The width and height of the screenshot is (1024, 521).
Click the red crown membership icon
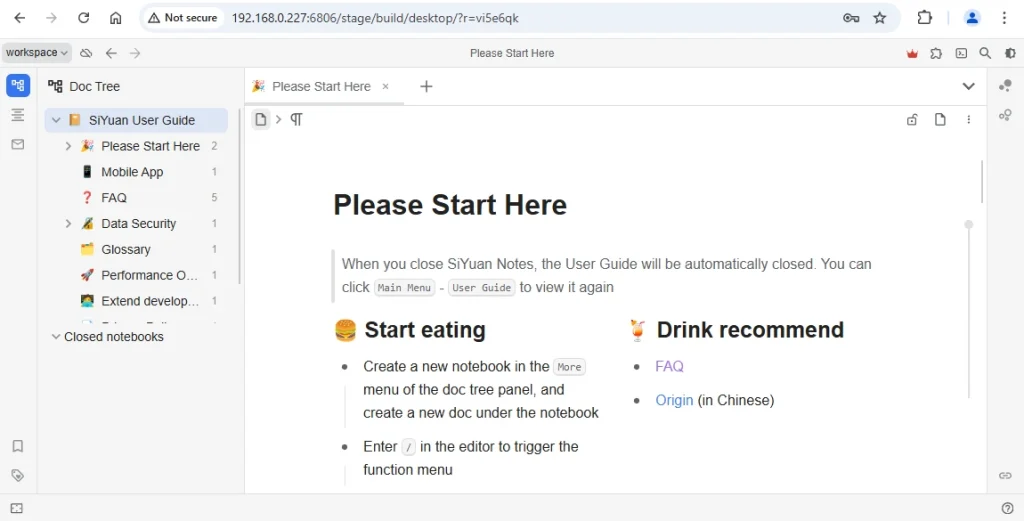click(912, 53)
